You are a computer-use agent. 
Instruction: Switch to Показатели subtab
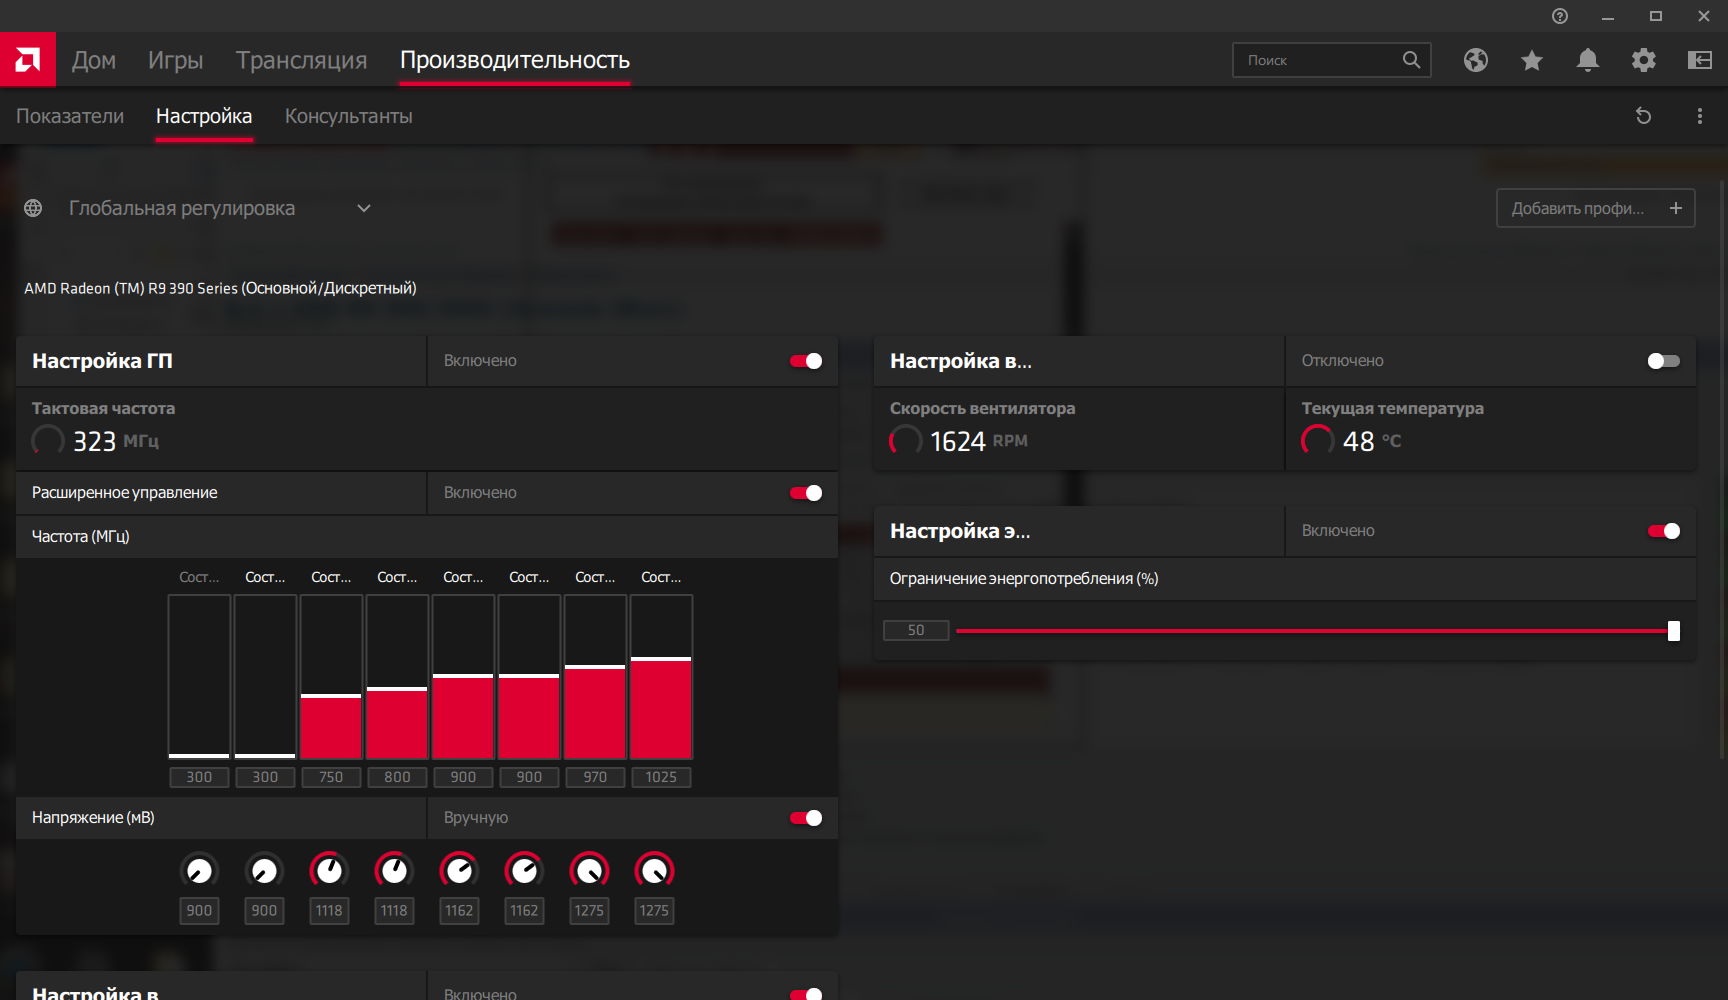pyautogui.click(x=70, y=116)
